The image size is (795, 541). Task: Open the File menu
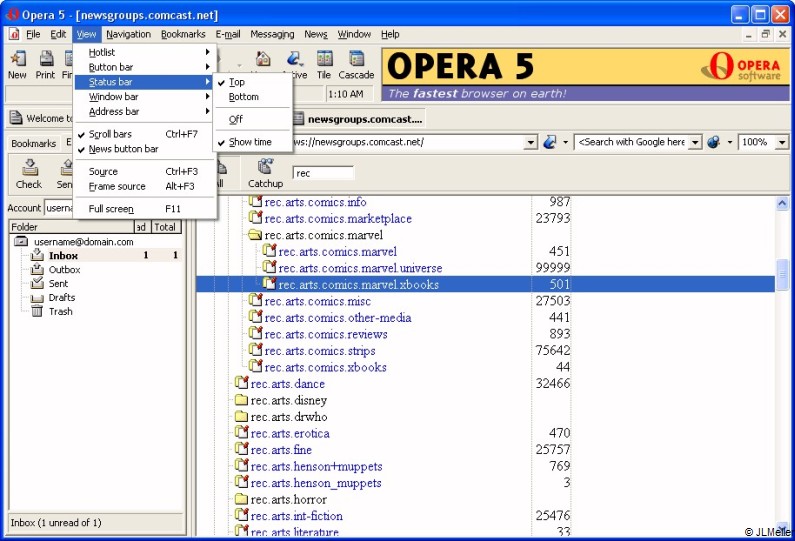coord(33,34)
